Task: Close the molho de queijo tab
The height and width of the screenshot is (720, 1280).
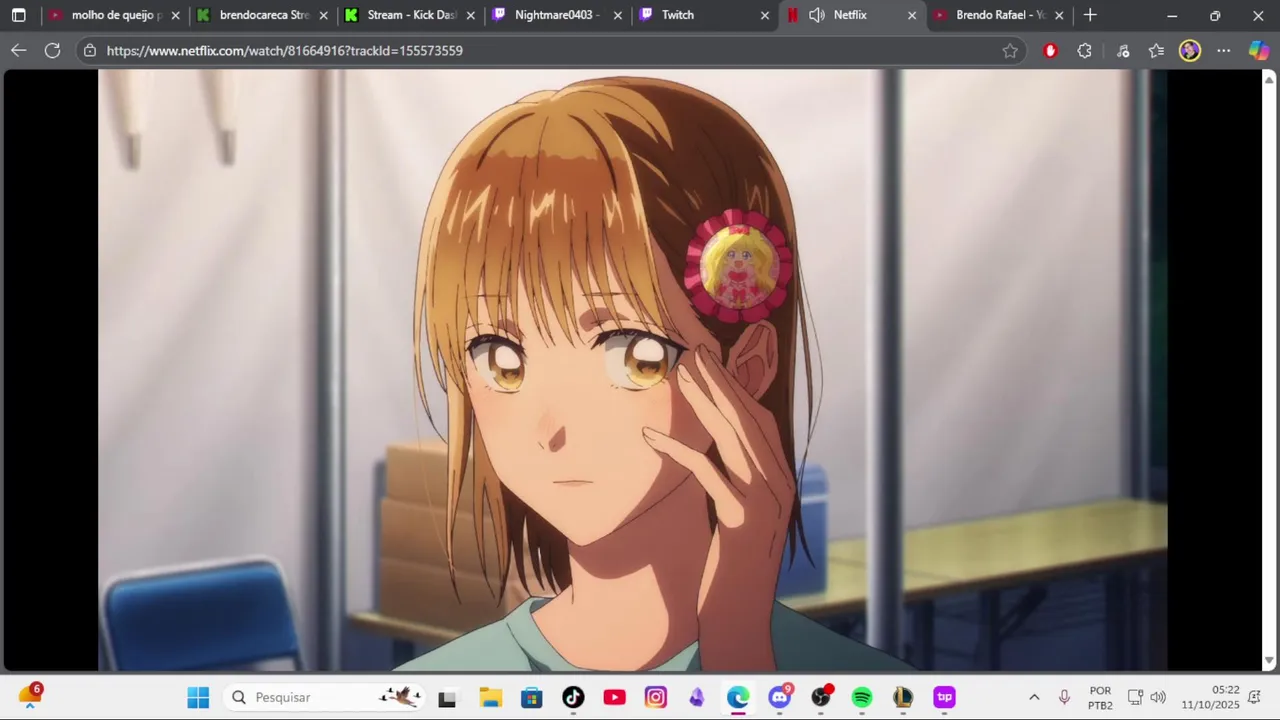Action: (176, 15)
